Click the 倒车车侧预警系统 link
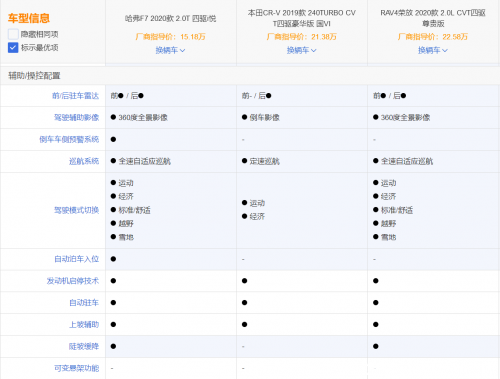 click(69, 139)
